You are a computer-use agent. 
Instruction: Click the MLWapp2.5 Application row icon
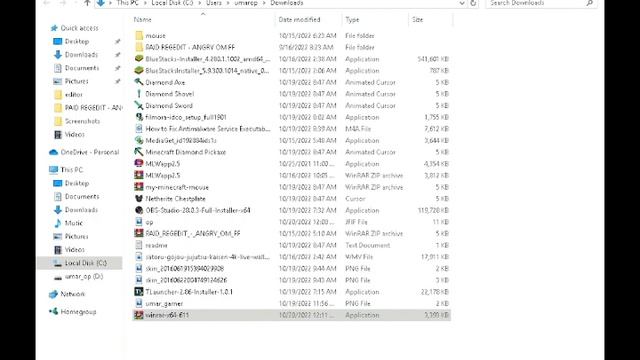coord(139,164)
